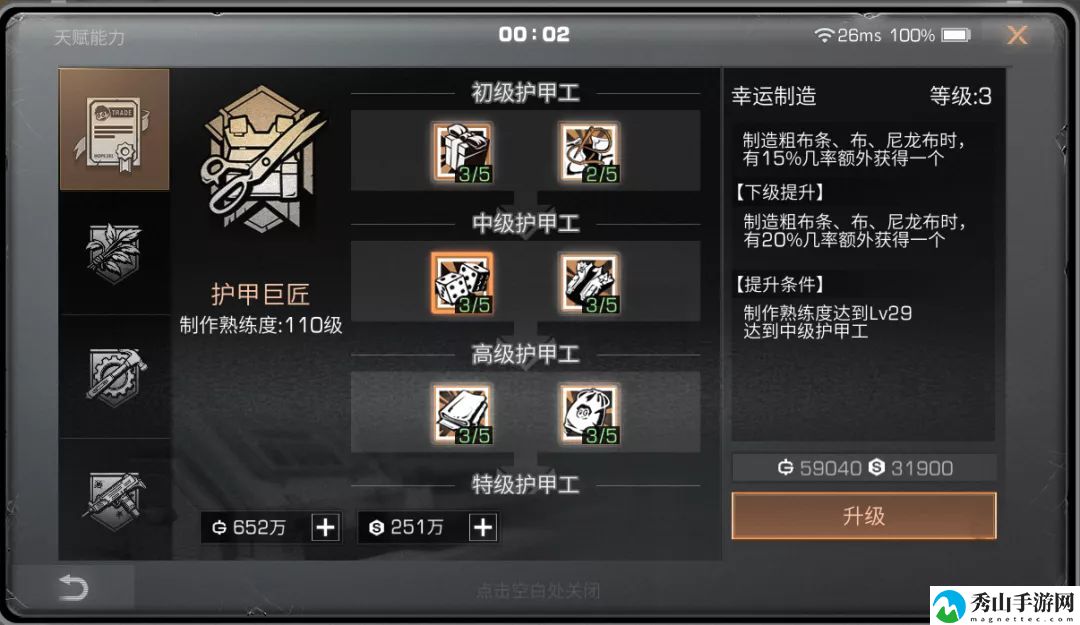Click the 点击空白处关闭 hint area

(x=538, y=591)
